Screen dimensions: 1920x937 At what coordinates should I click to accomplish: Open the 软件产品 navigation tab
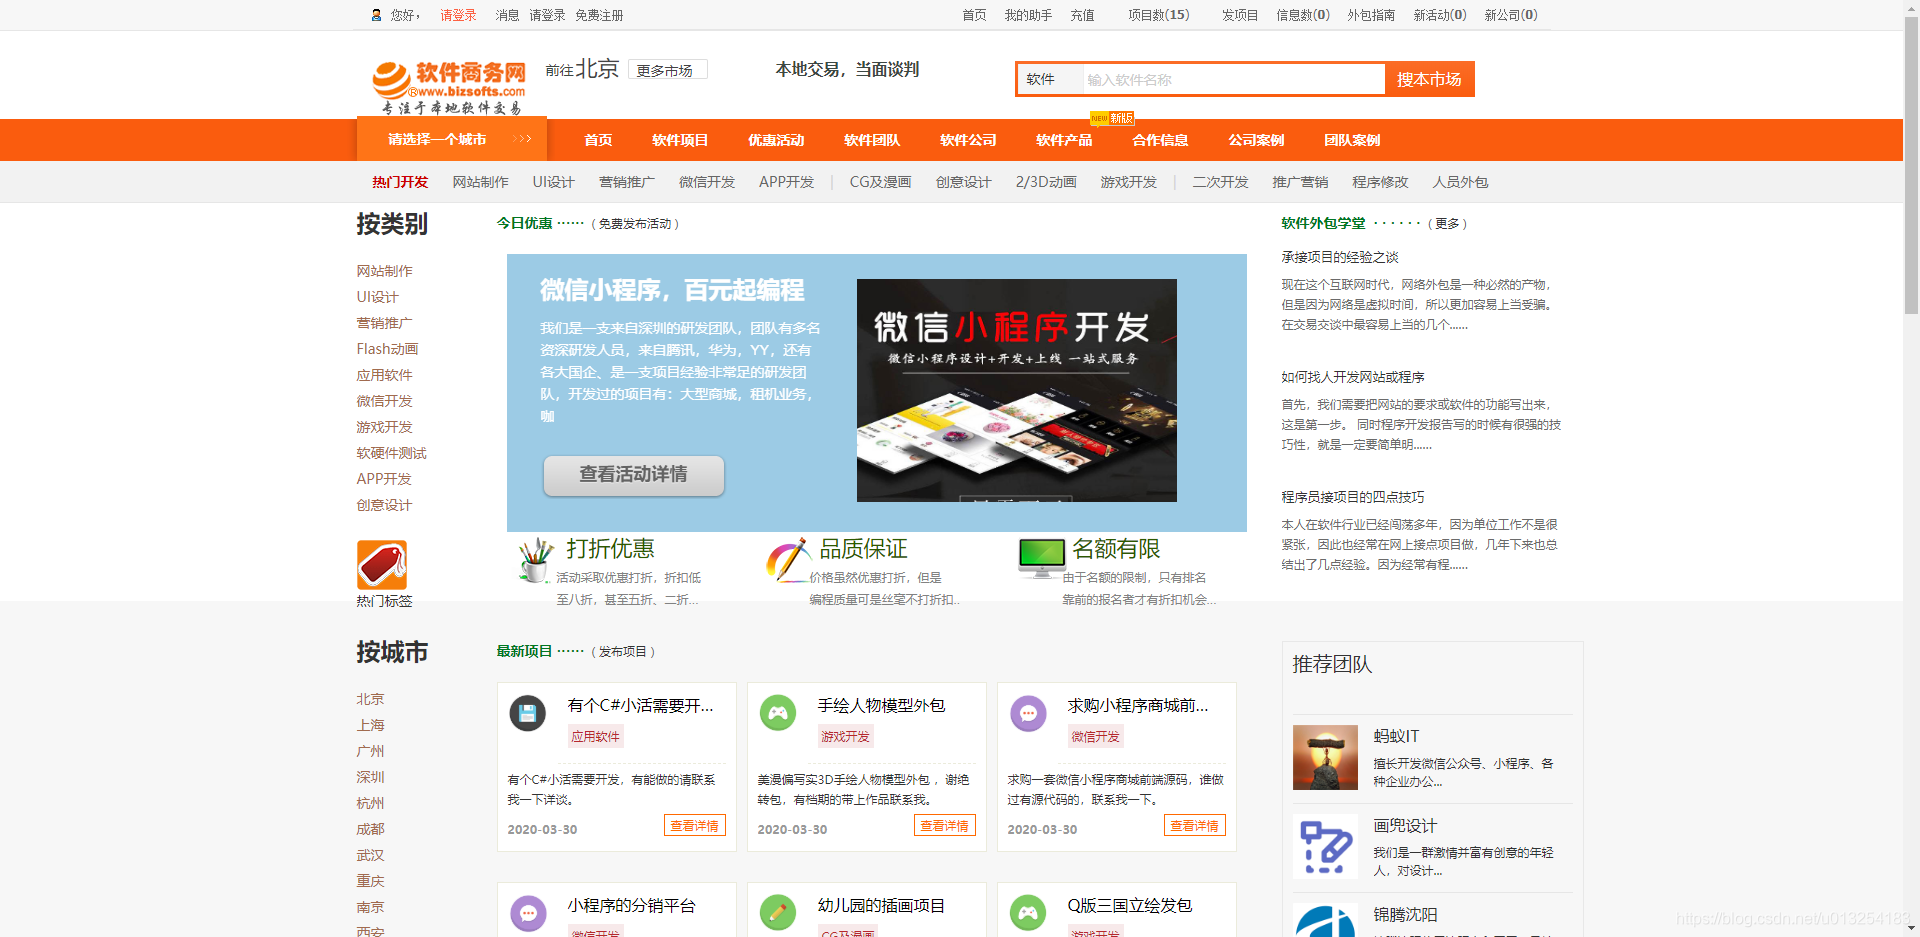(x=1064, y=140)
